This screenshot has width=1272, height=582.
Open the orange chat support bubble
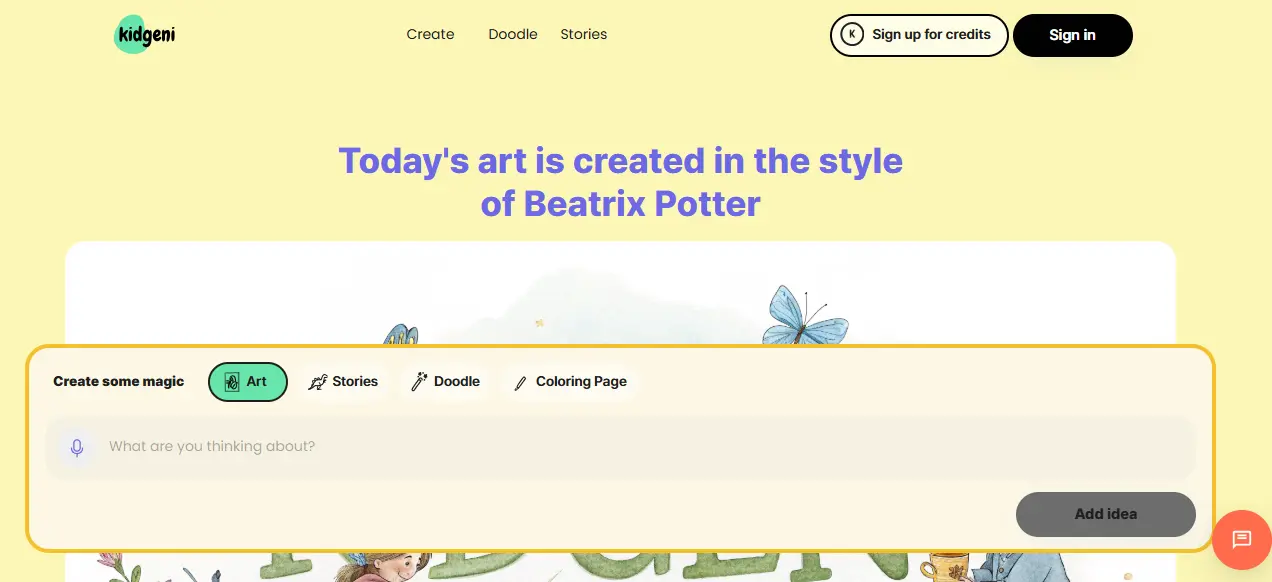pyautogui.click(x=1241, y=539)
